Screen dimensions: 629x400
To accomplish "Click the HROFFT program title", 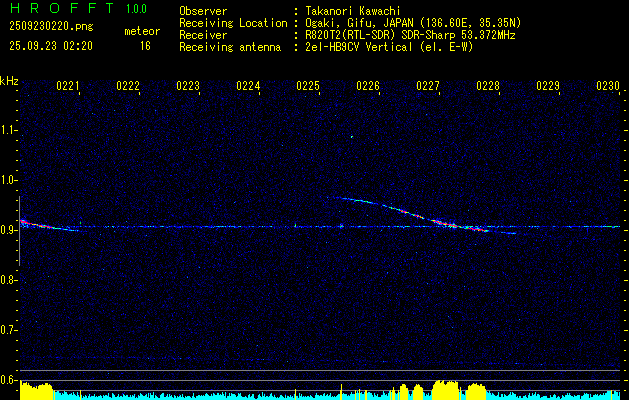I will (x=62, y=8).
